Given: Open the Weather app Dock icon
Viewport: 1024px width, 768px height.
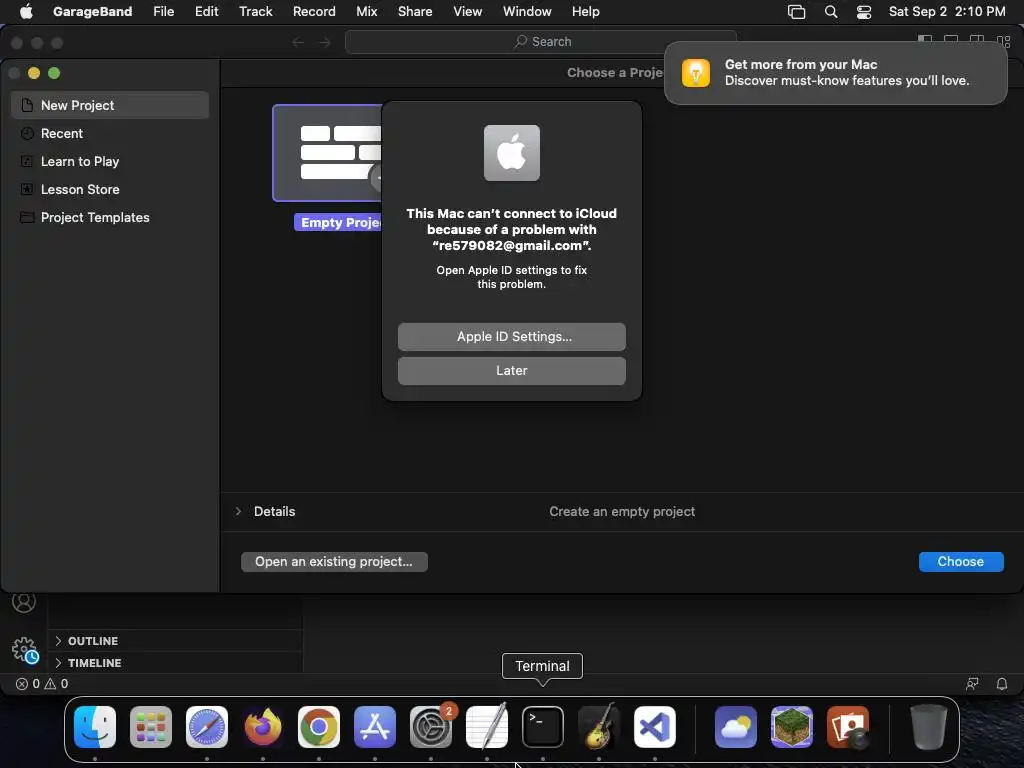Looking at the screenshot, I should tap(735, 727).
